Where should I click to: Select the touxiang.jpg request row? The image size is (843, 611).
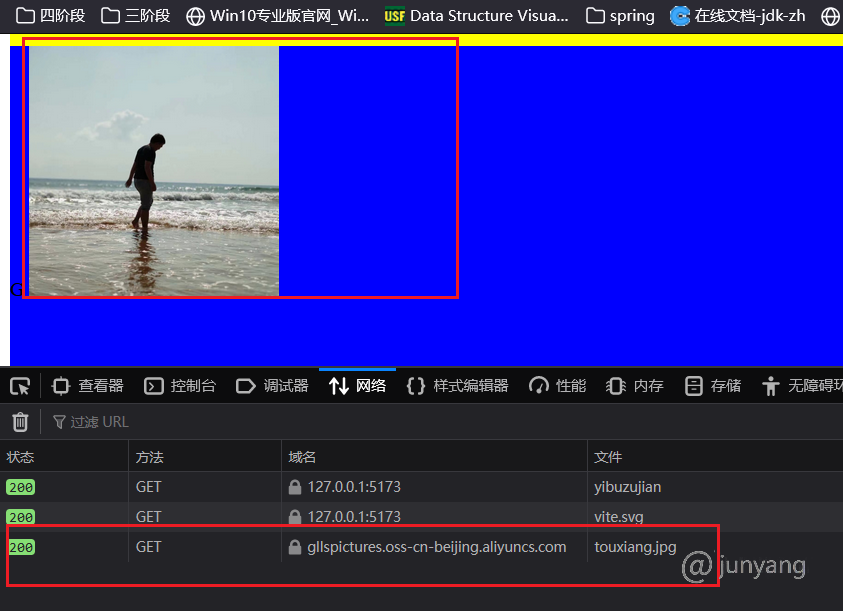tap(635, 547)
